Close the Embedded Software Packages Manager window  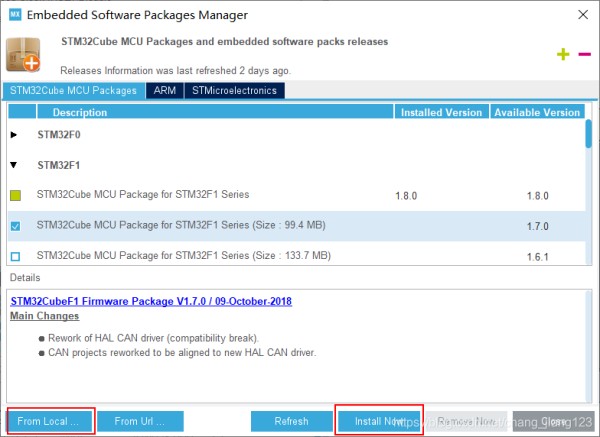[x=583, y=15]
